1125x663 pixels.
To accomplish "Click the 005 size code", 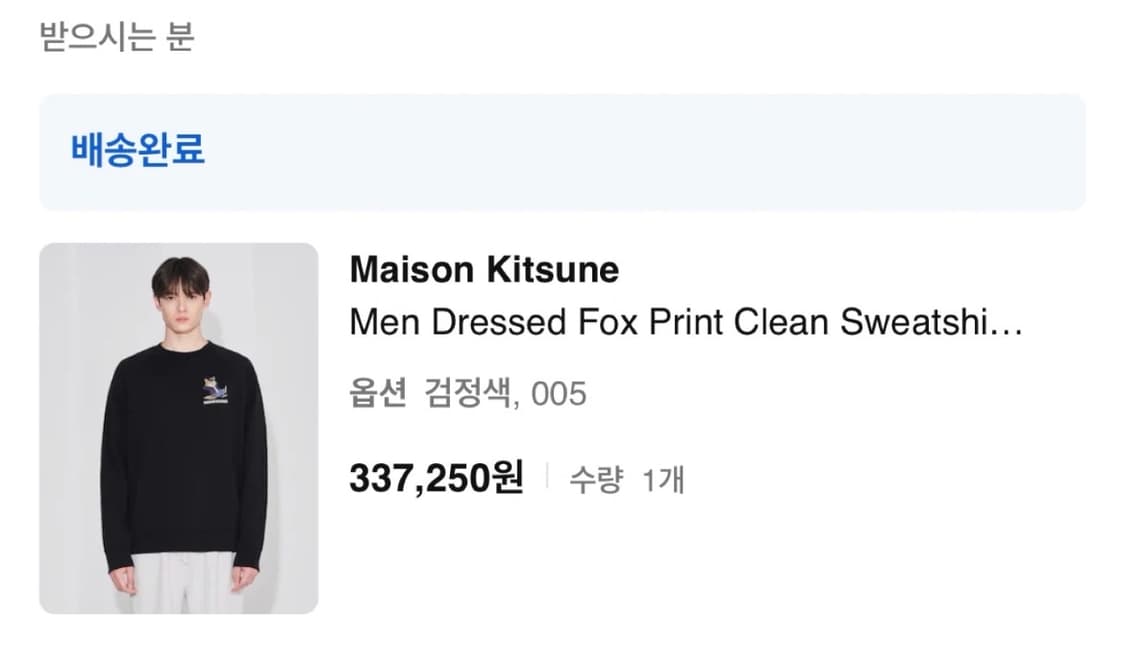I will point(558,394).
